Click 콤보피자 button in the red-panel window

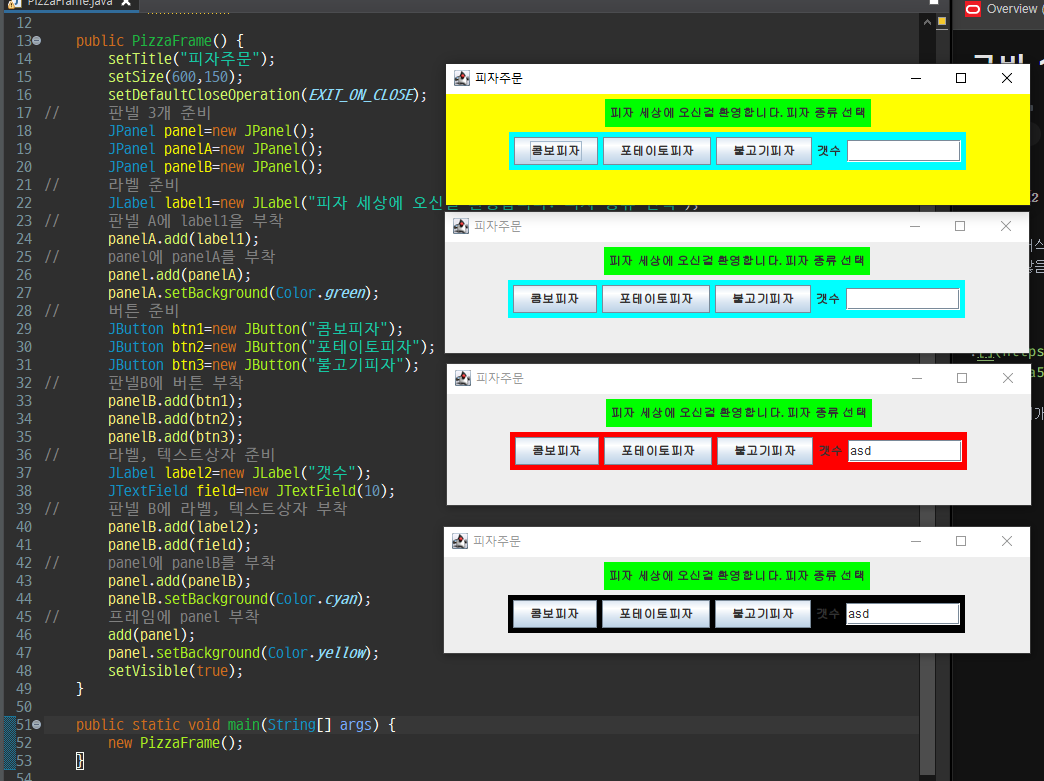pyautogui.click(x=557, y=451)
